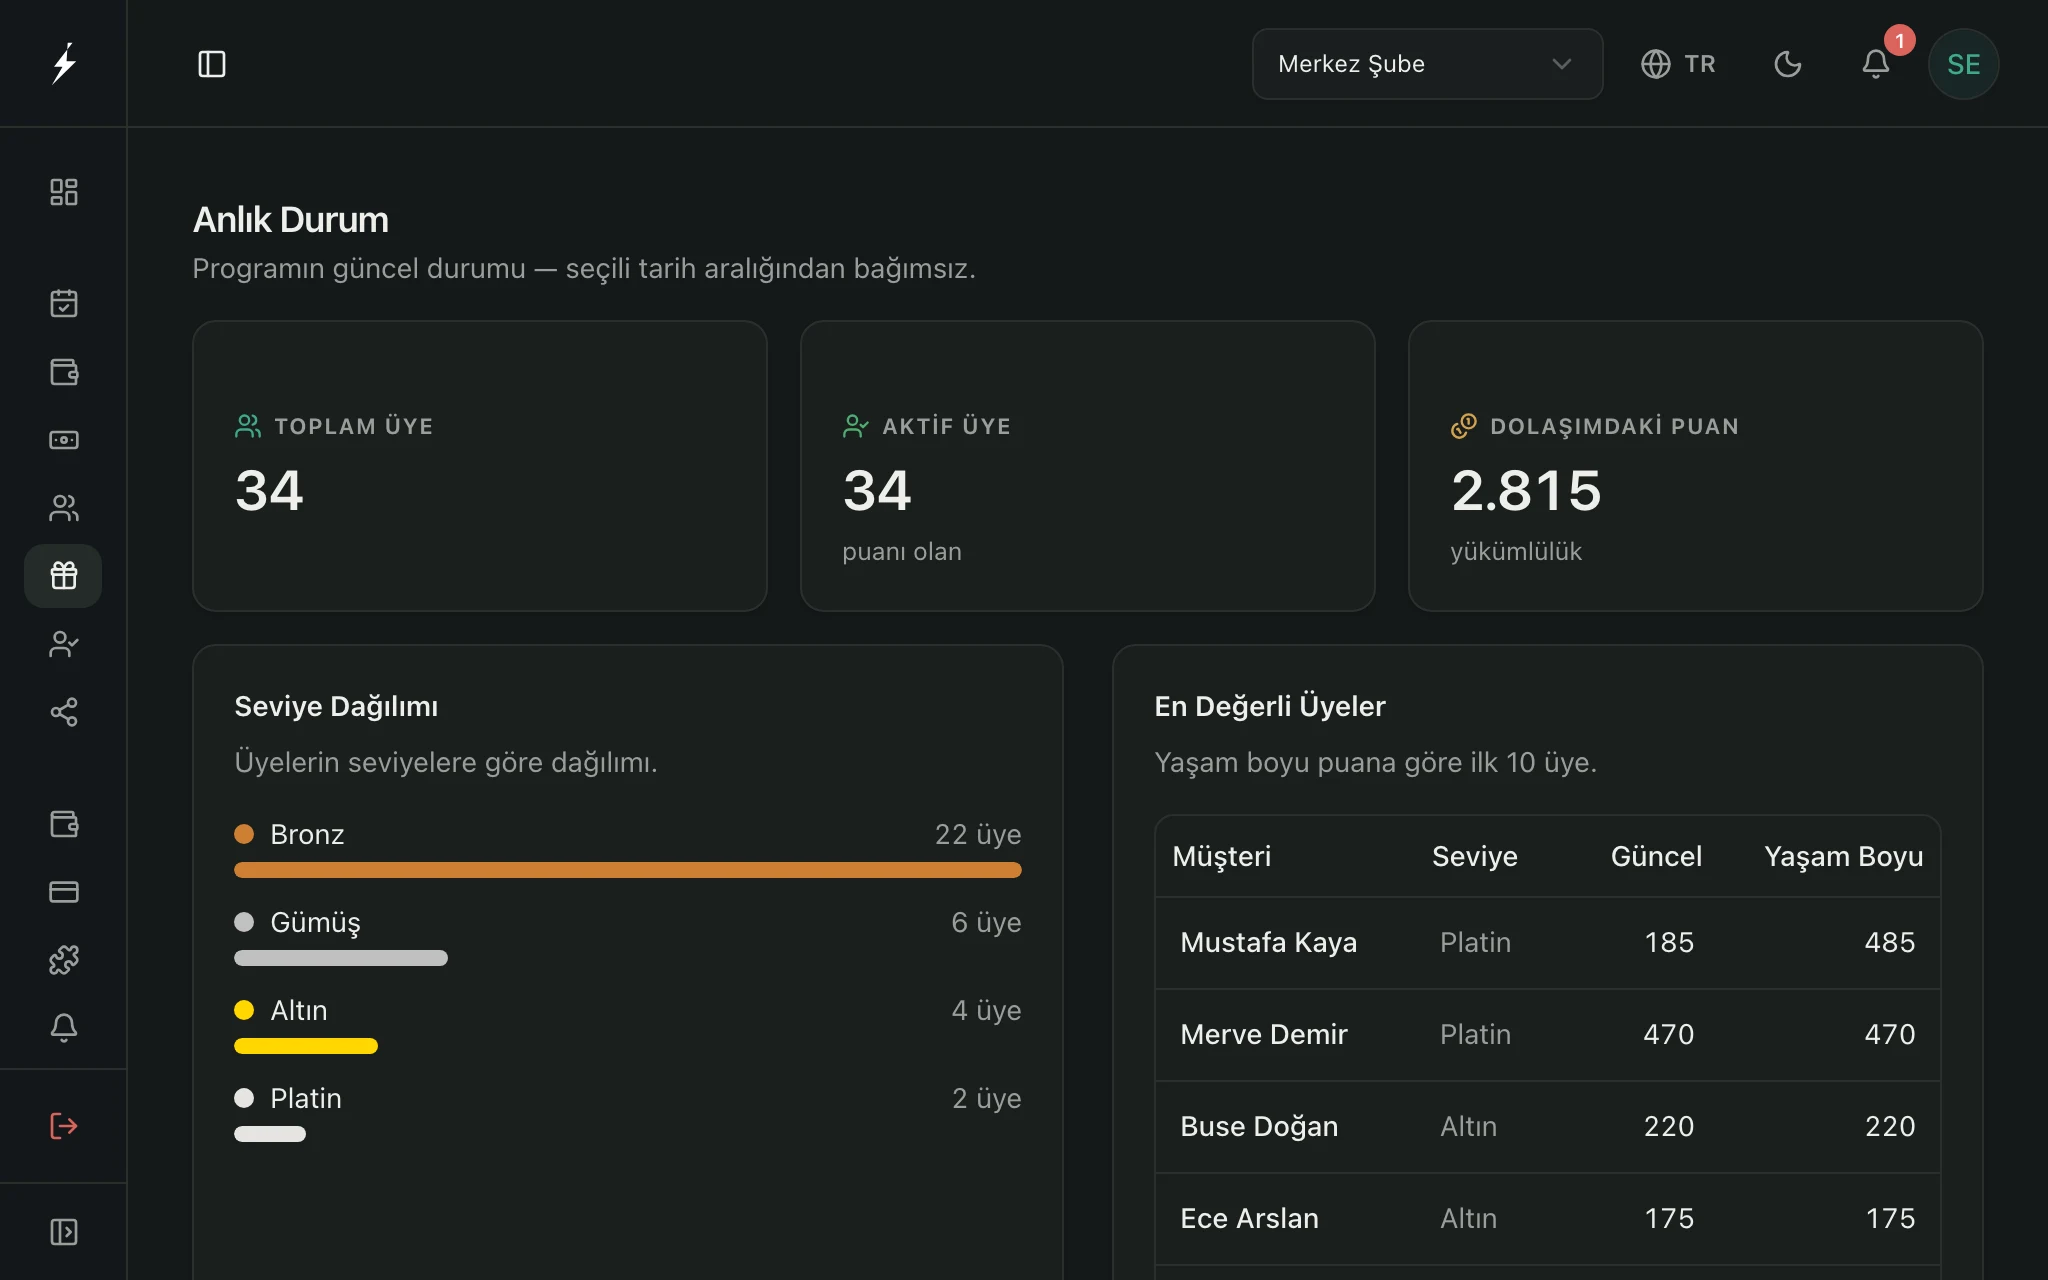2048x1280 pixels.
Task: Click the Yaşam Boyu column header
Action: point(1844,857)
